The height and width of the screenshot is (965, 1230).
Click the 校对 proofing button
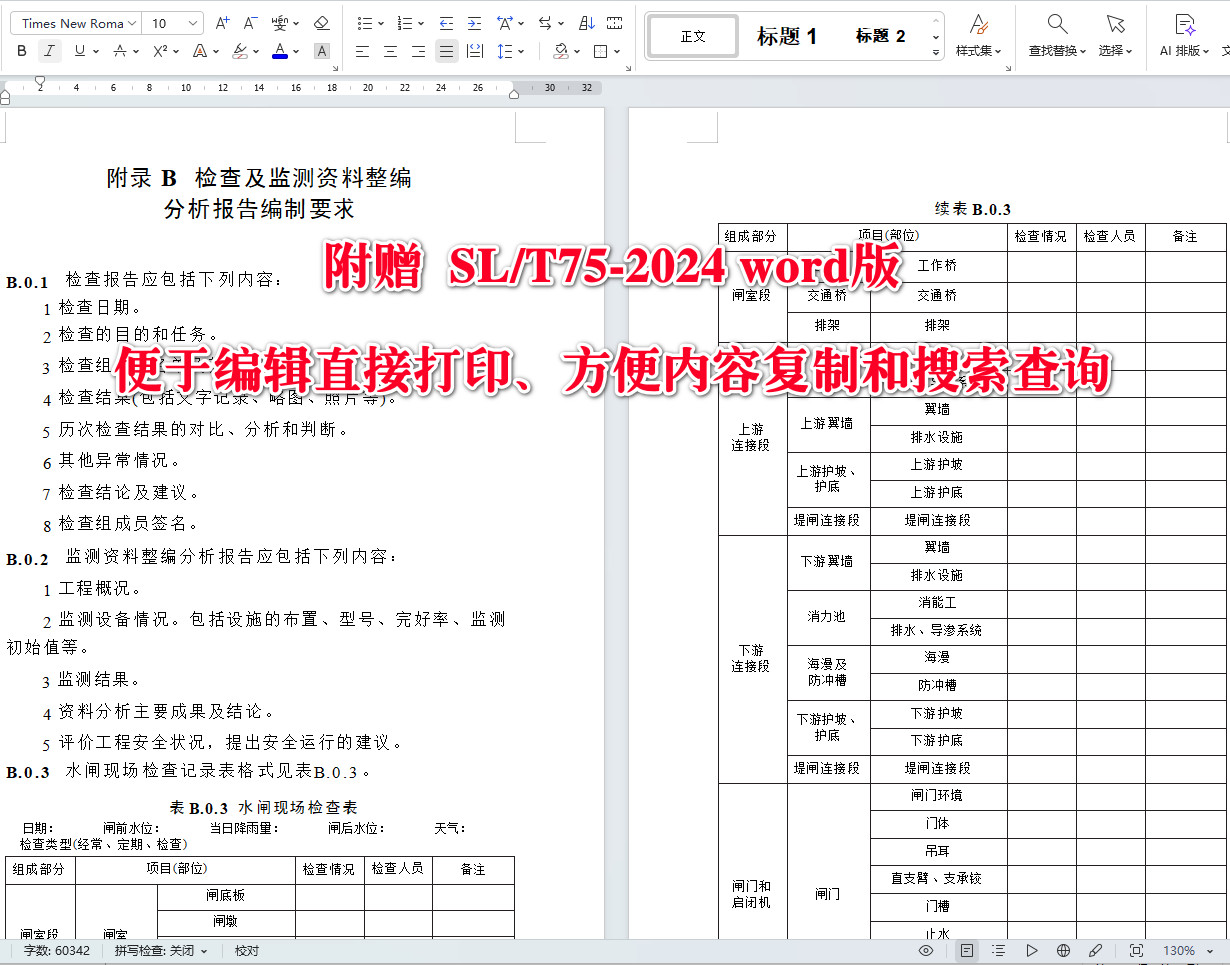click(246, 951)
